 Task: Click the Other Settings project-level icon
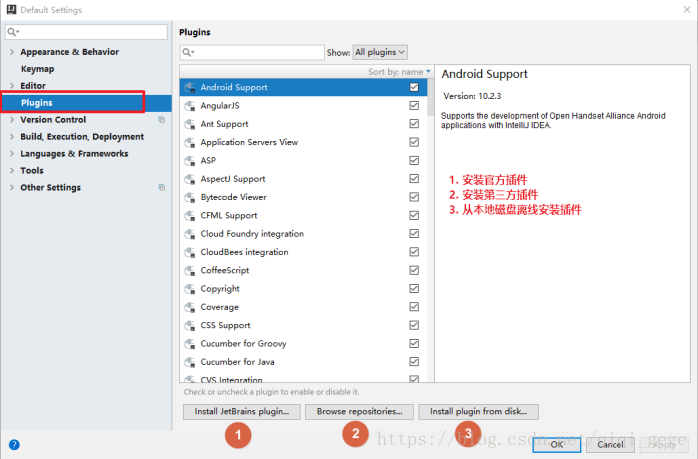point(162,187)
